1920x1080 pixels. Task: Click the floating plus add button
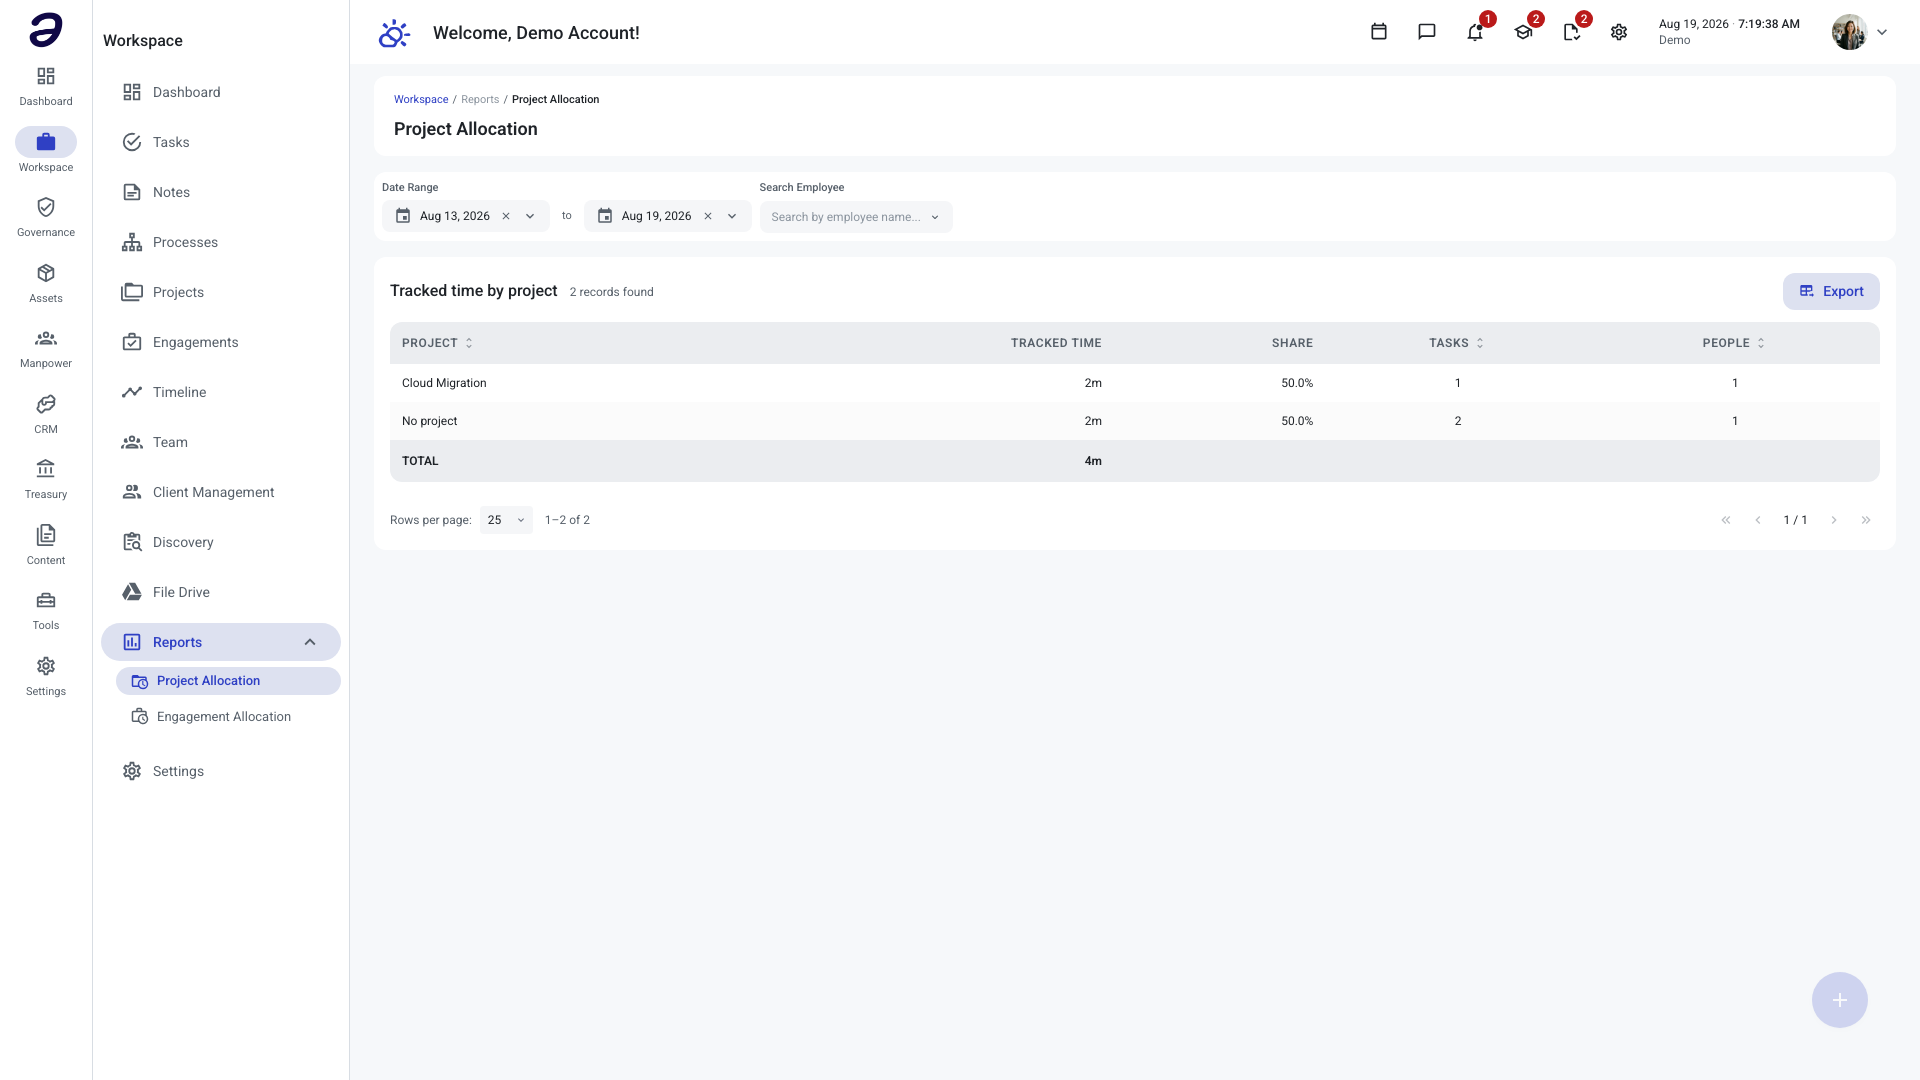click(1840, 1000)
